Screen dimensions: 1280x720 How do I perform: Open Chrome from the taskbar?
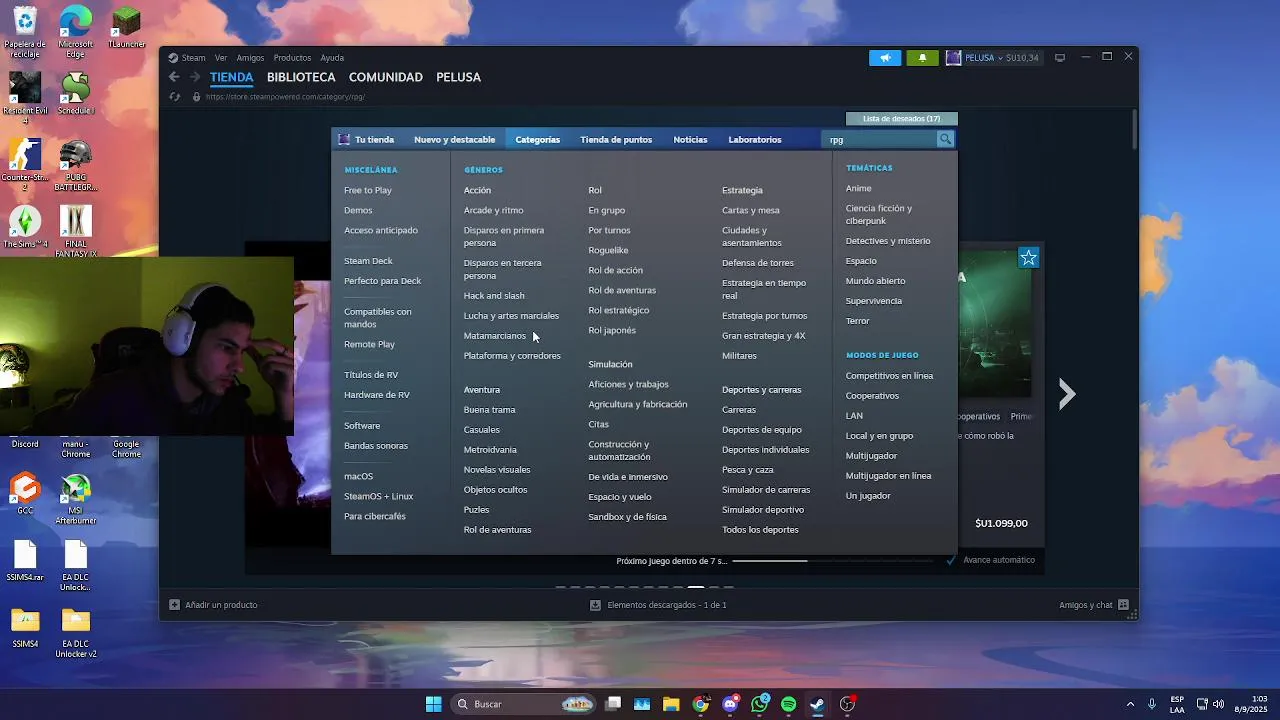pos(700,704)
